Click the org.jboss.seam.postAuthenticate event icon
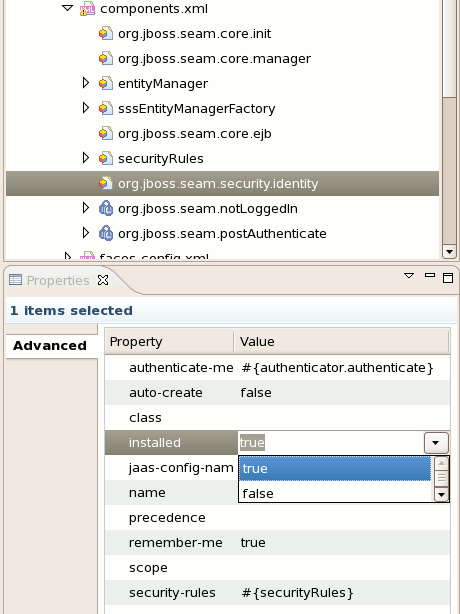 106,234
